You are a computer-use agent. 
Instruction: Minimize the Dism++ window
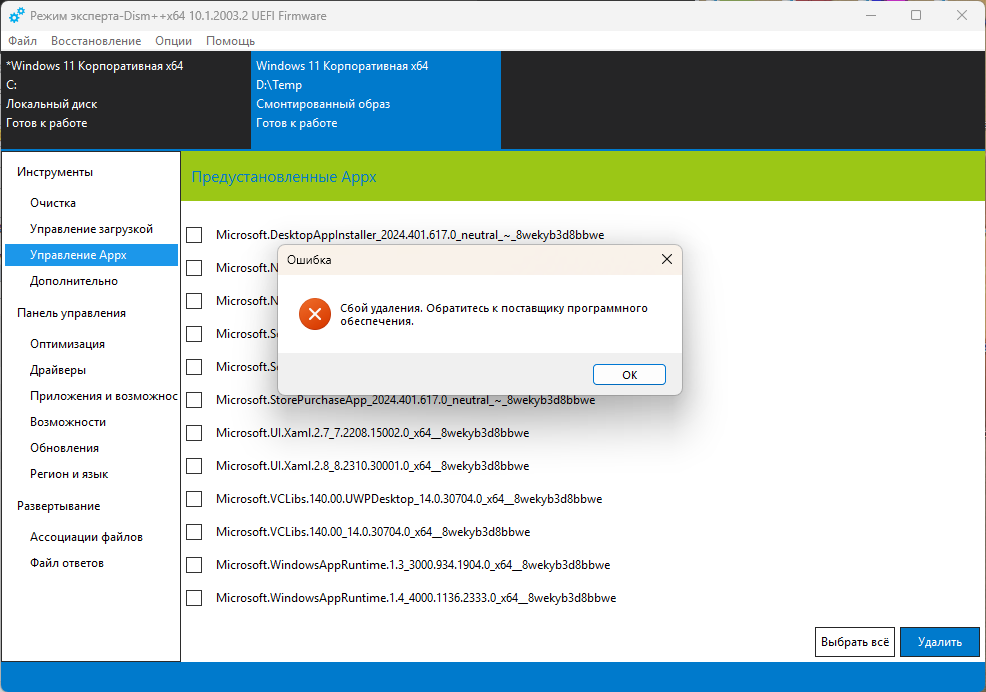pyautogui.click(x=871, y=15)
